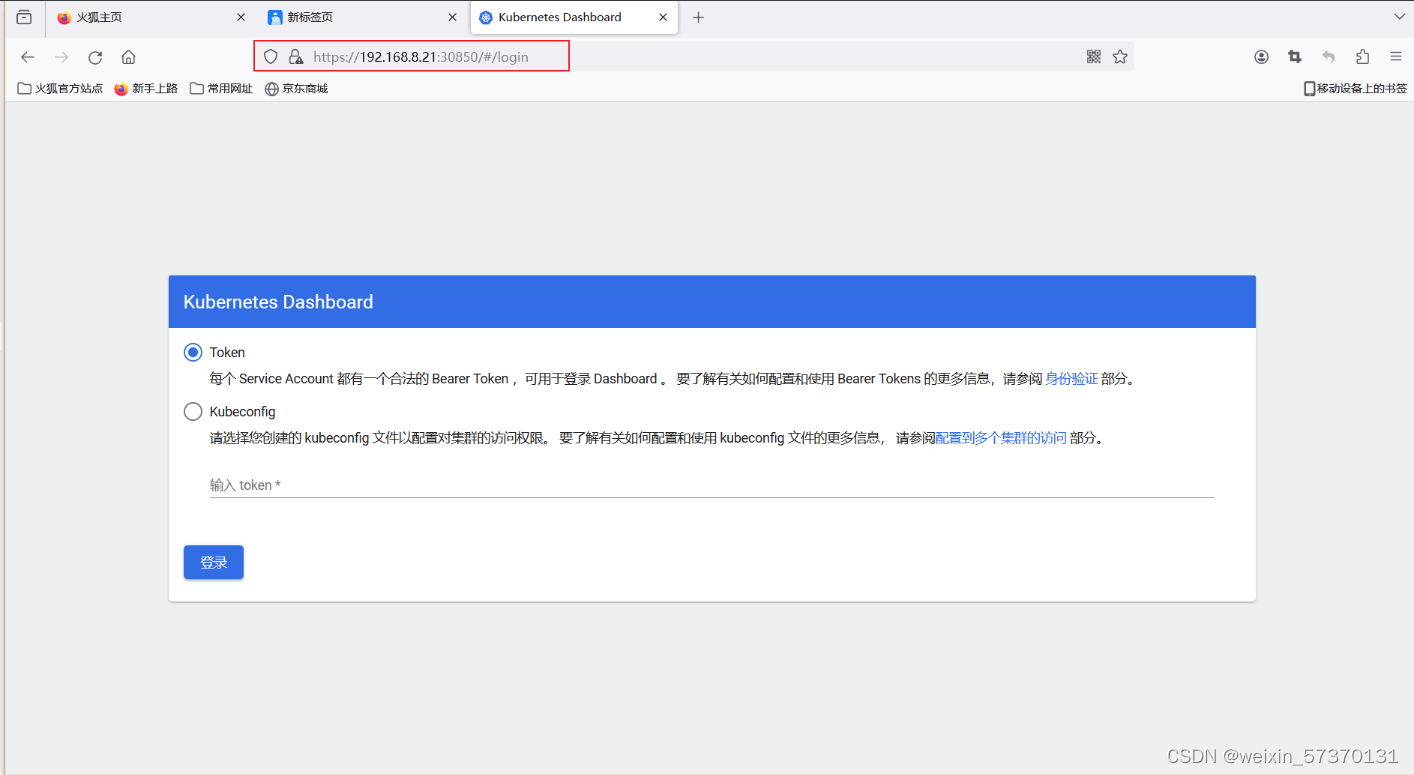This screenshot has height=775, width=1414.
Task: Open the Firefox application menu
Action: 1396,57
